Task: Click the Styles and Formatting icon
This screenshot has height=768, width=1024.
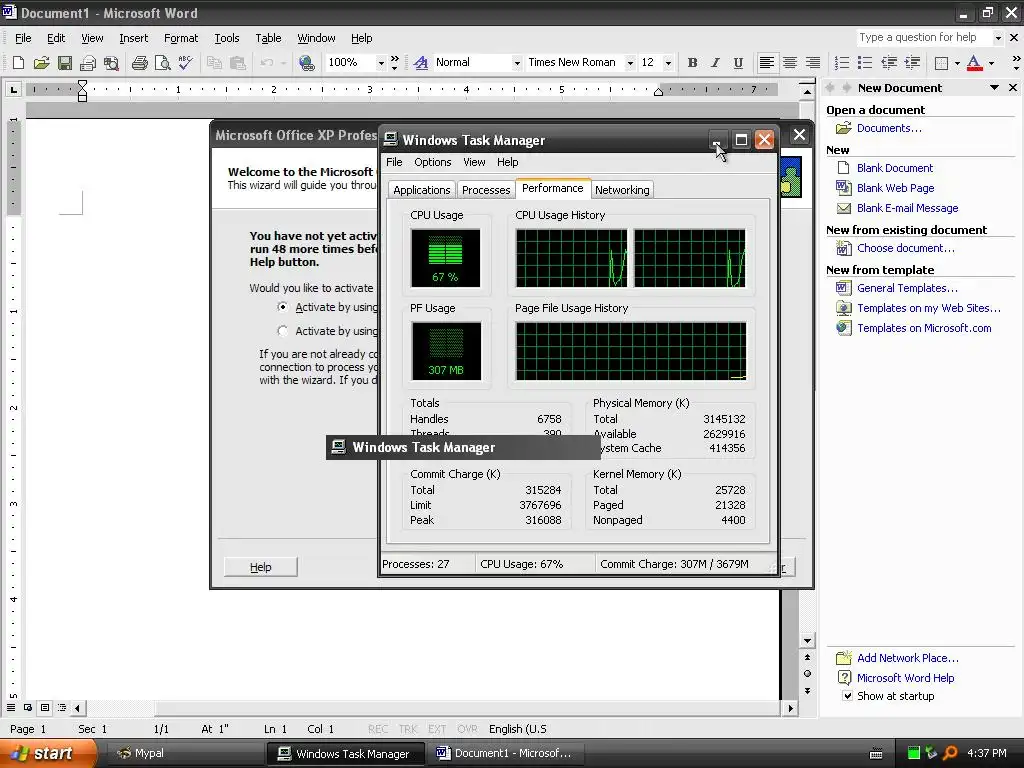Action: point(421,63)
